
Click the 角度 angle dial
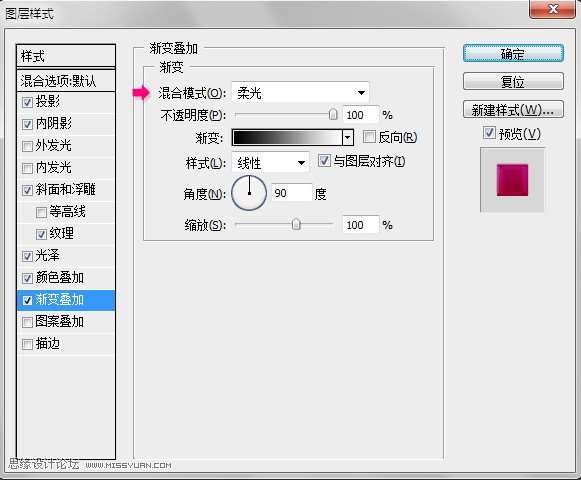(249, 193)
